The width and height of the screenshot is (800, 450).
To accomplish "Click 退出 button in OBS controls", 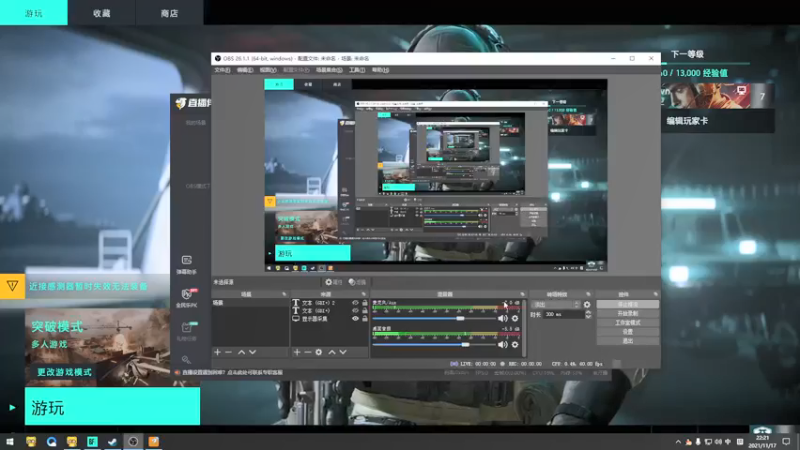I will point(628,341).
